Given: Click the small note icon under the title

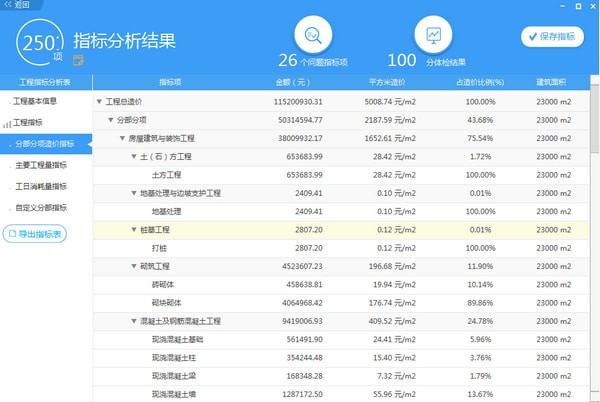Looking at the screenshot, I should pyautogui.click(x=79, y=61).
